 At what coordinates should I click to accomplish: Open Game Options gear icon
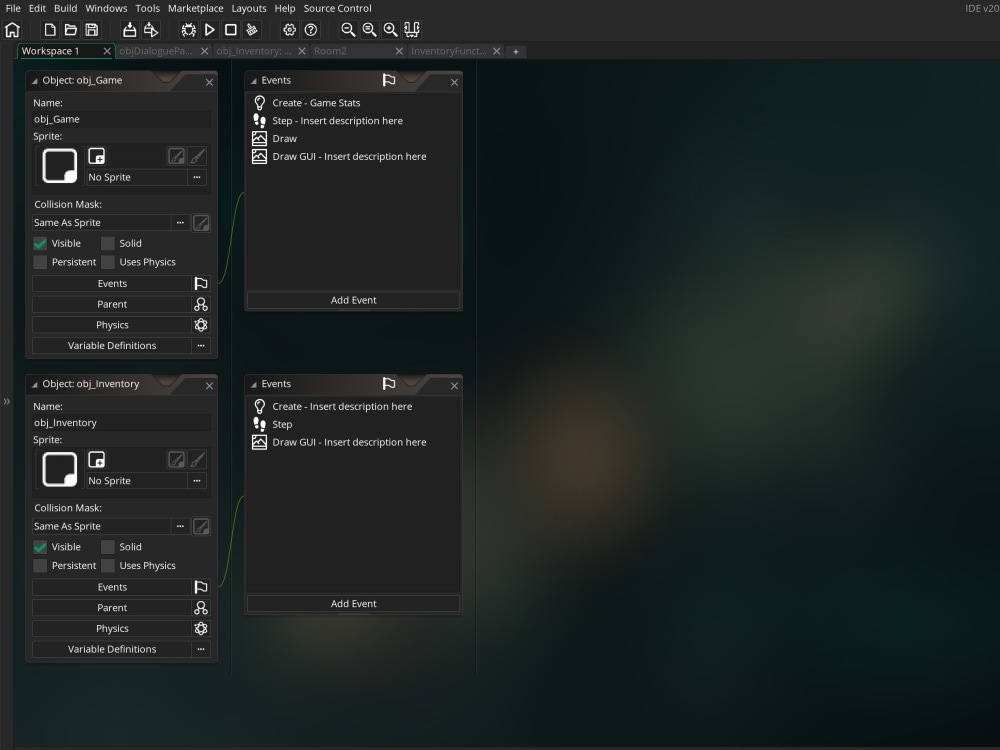click(290, 29)
